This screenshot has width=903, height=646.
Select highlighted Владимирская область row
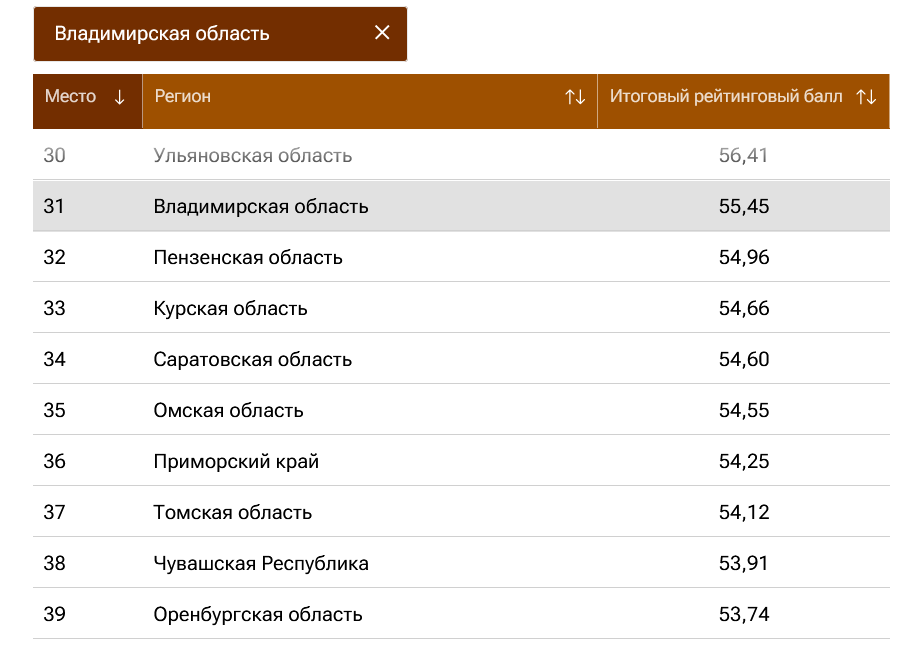[x=461, y=206]
